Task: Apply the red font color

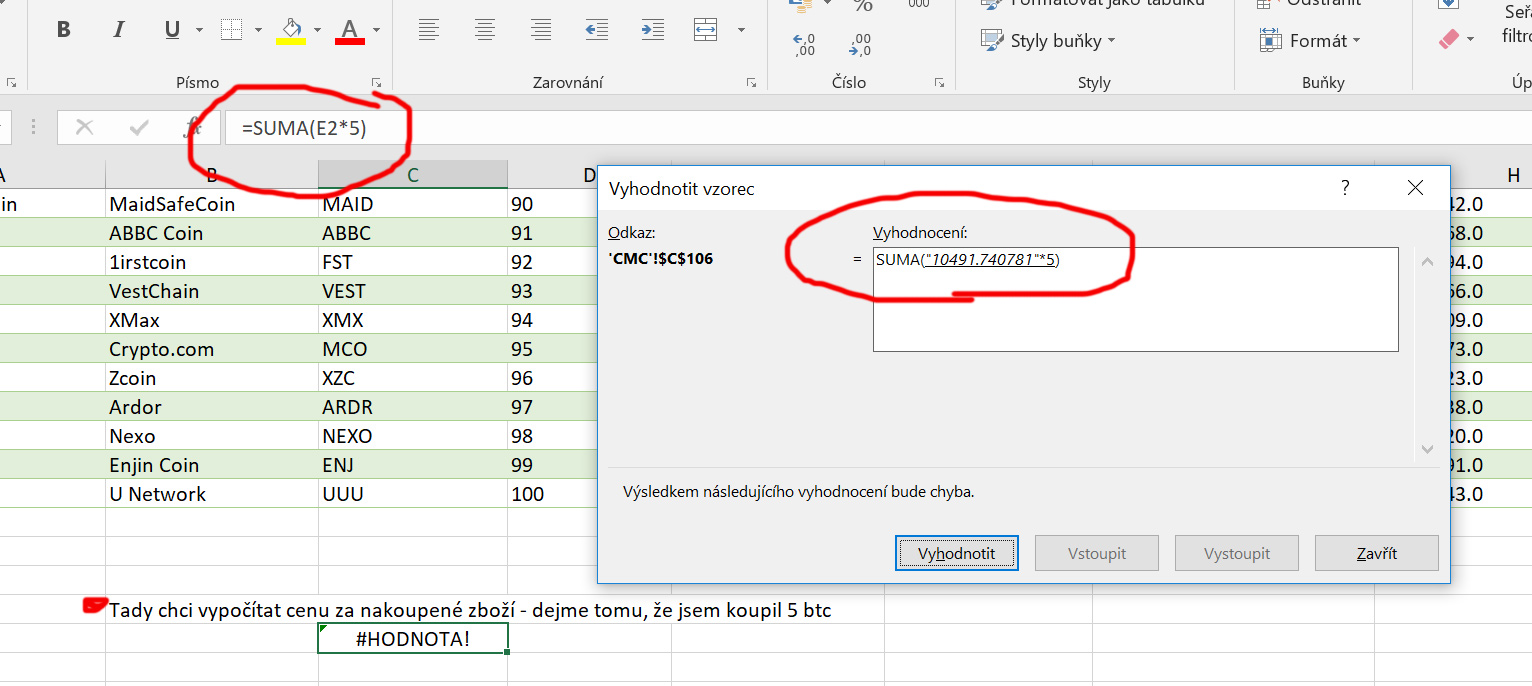Action: pos(350,30)
